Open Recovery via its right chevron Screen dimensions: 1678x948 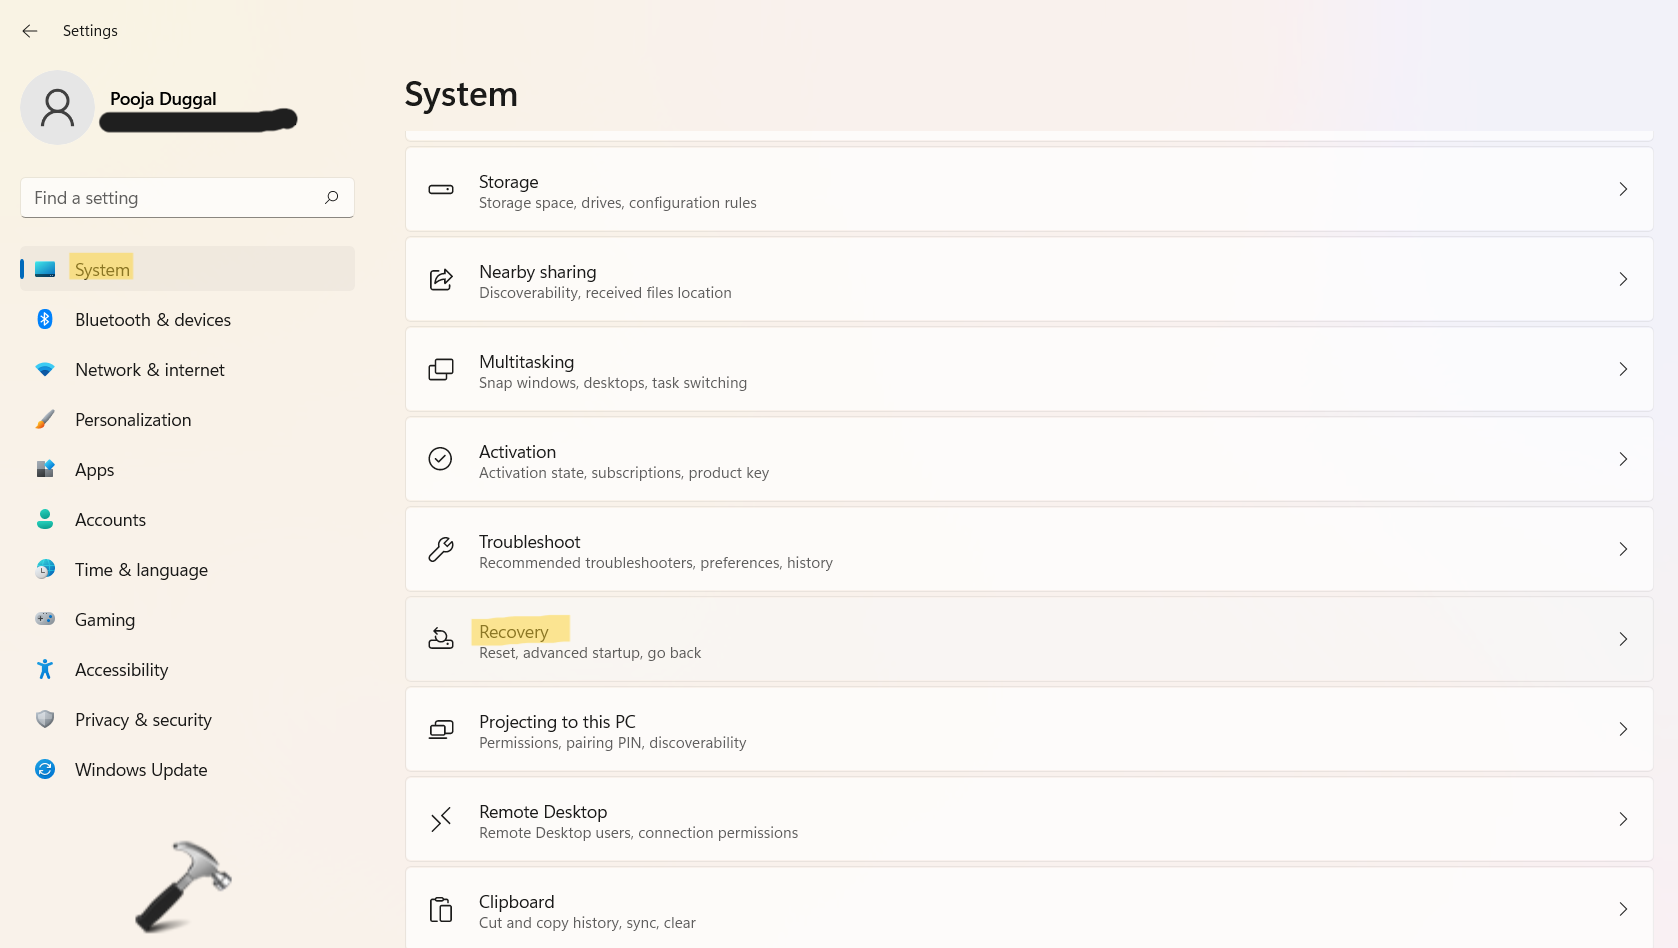pos(1623,639)
